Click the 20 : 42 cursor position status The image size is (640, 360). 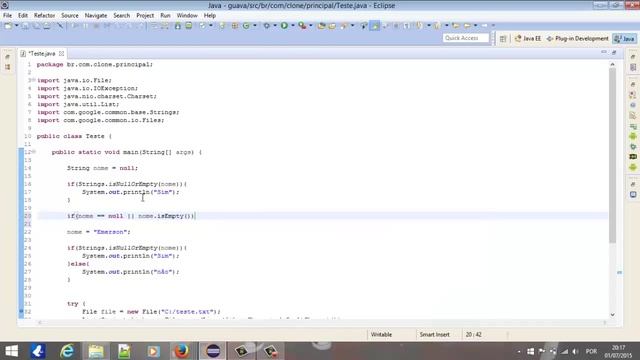pos(473,334)
